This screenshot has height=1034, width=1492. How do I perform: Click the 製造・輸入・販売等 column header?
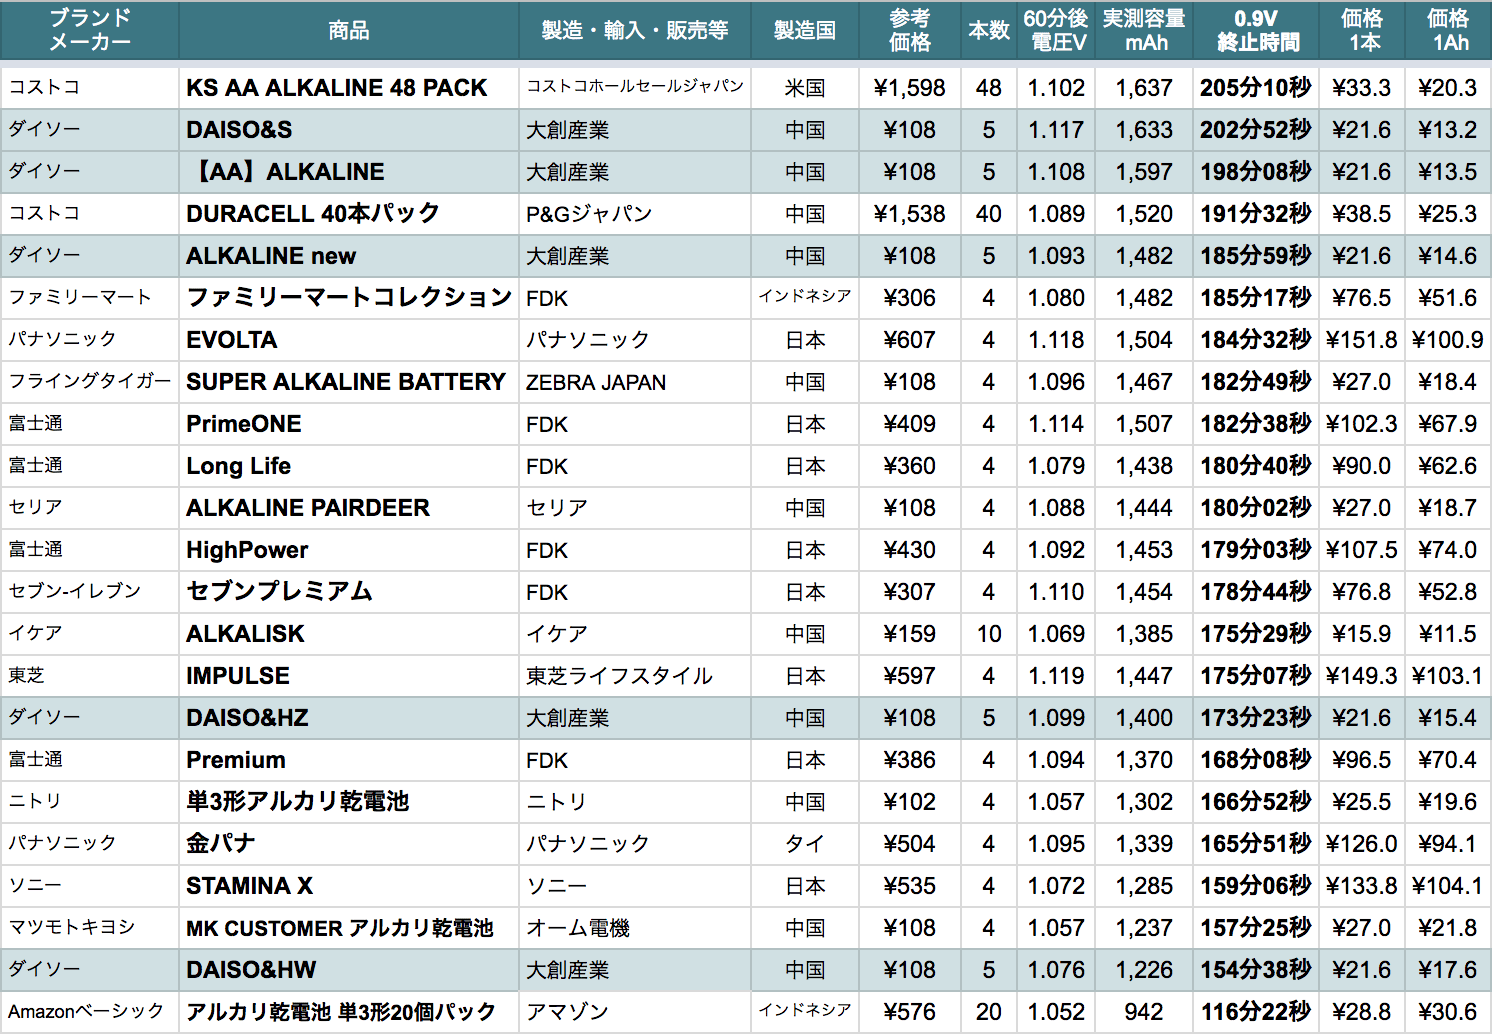[635, 30]
